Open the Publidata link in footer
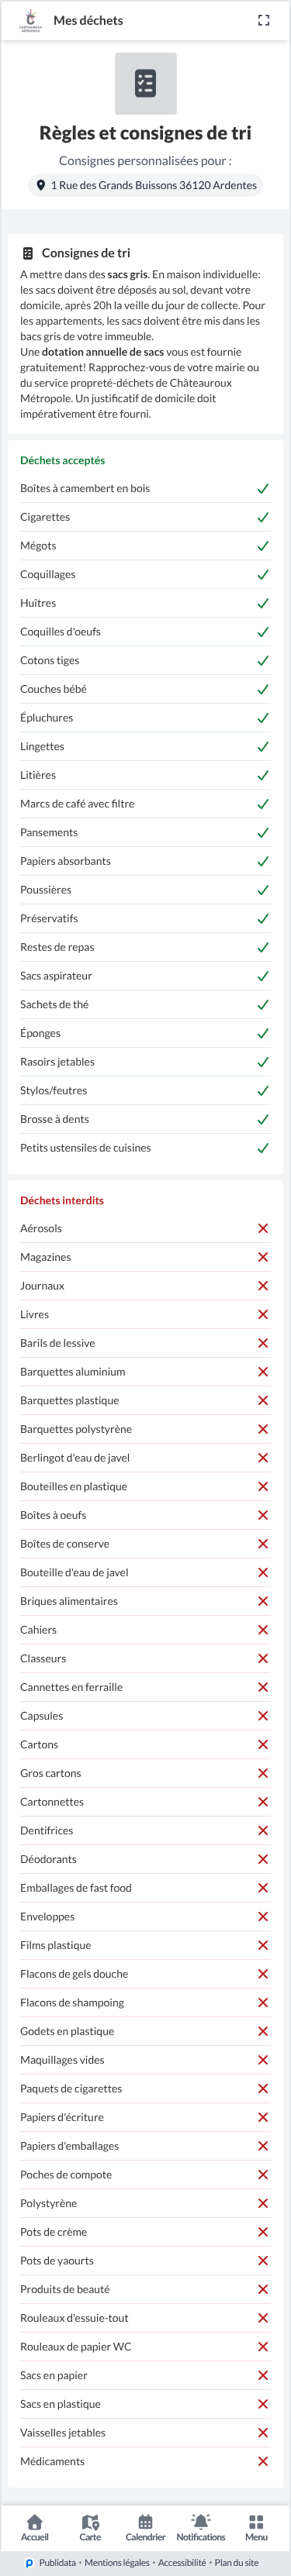Screen dimensions: 291x2576 coord(51,2563)
